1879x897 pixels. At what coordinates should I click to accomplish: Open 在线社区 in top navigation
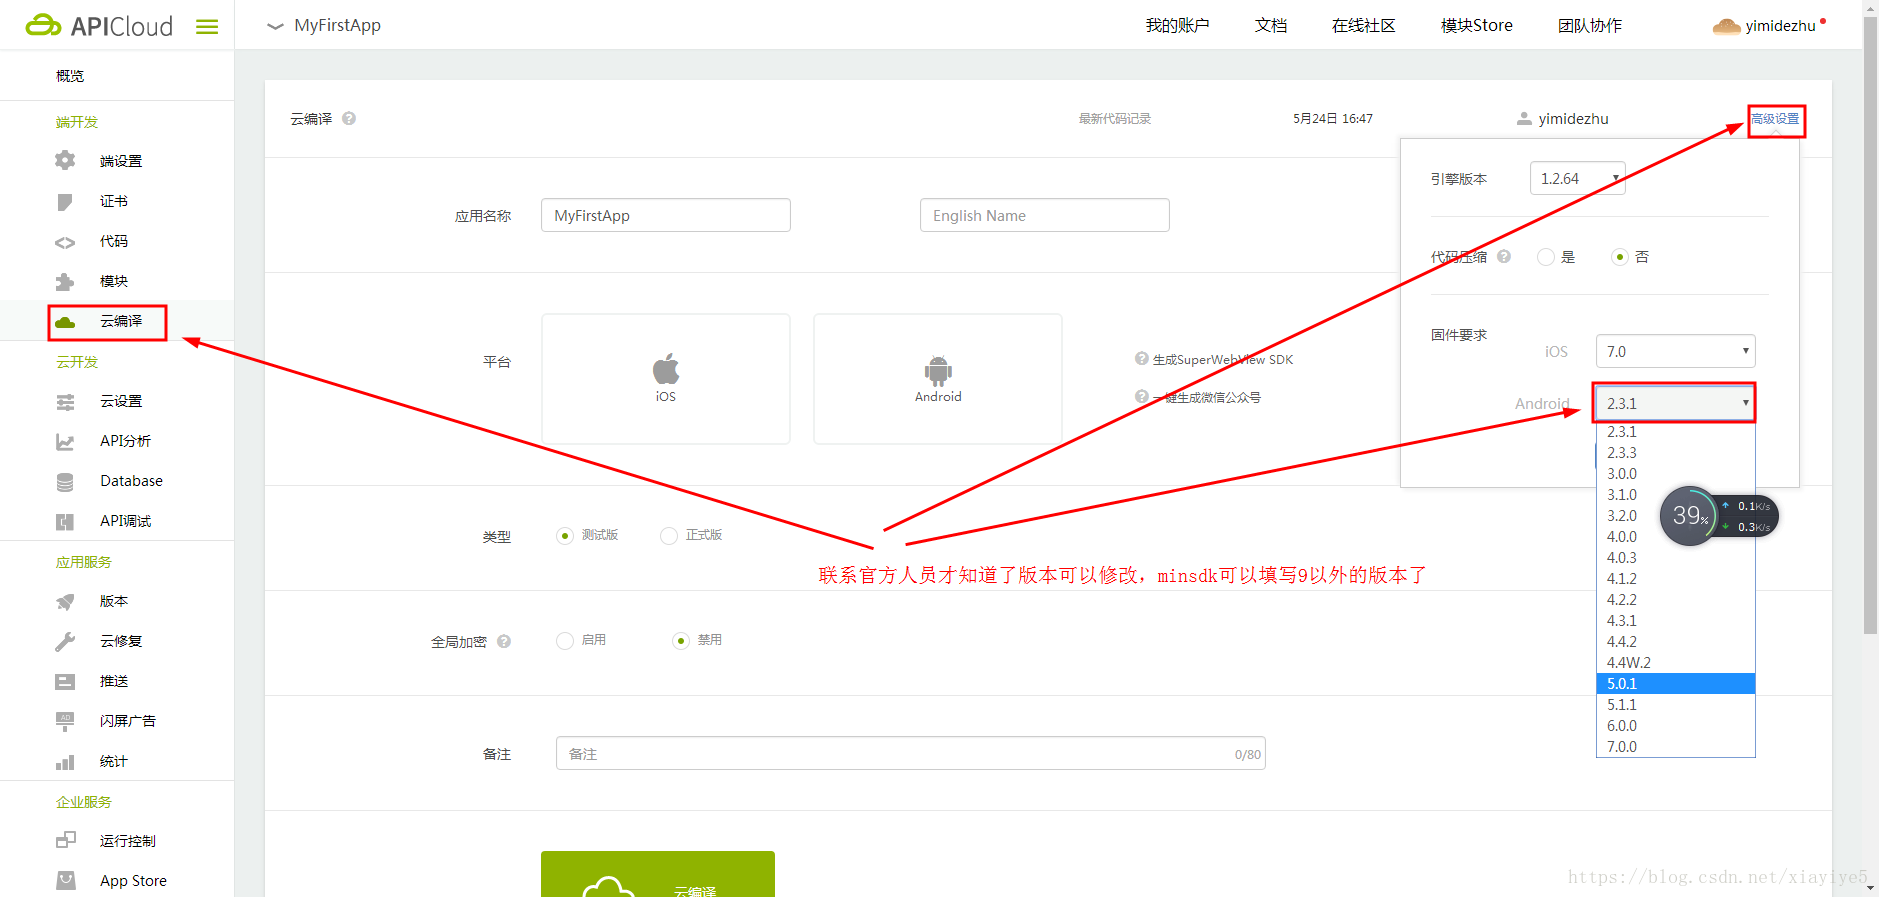point(1363,26)
